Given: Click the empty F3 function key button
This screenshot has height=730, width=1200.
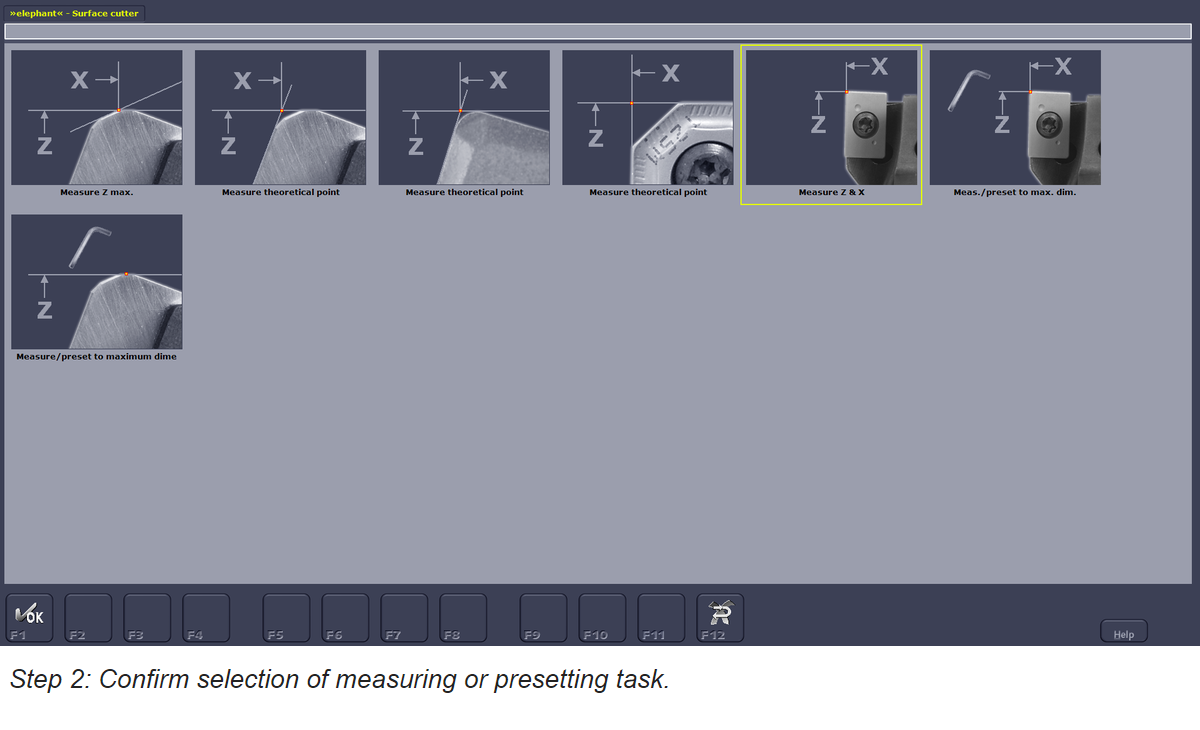Looking at the screenshot, I should [x=148, y=616].
